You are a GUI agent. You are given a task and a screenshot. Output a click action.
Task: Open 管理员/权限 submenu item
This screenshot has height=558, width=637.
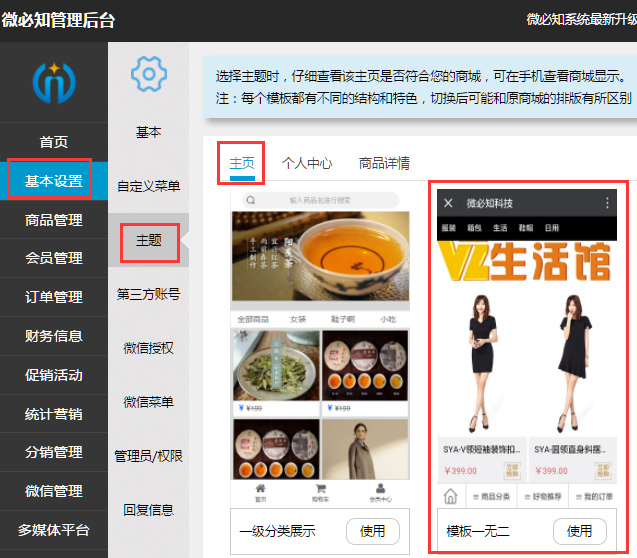pos(149,456)
